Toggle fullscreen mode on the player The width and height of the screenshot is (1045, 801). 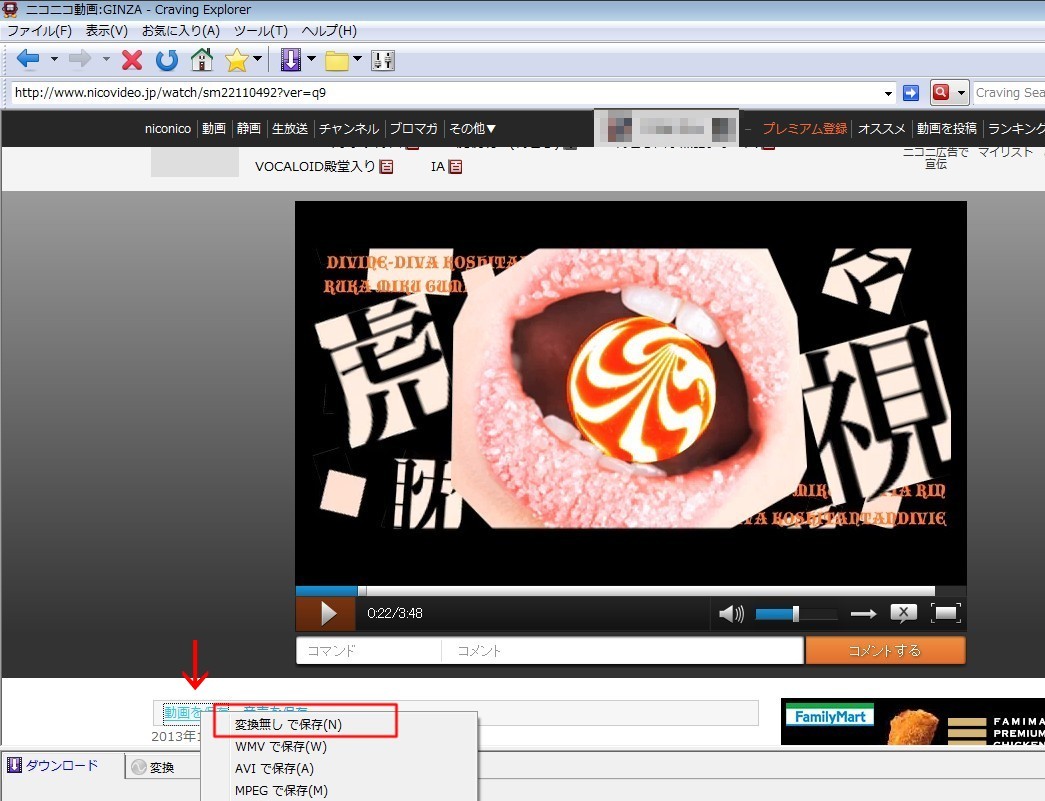tap(946, 614)
